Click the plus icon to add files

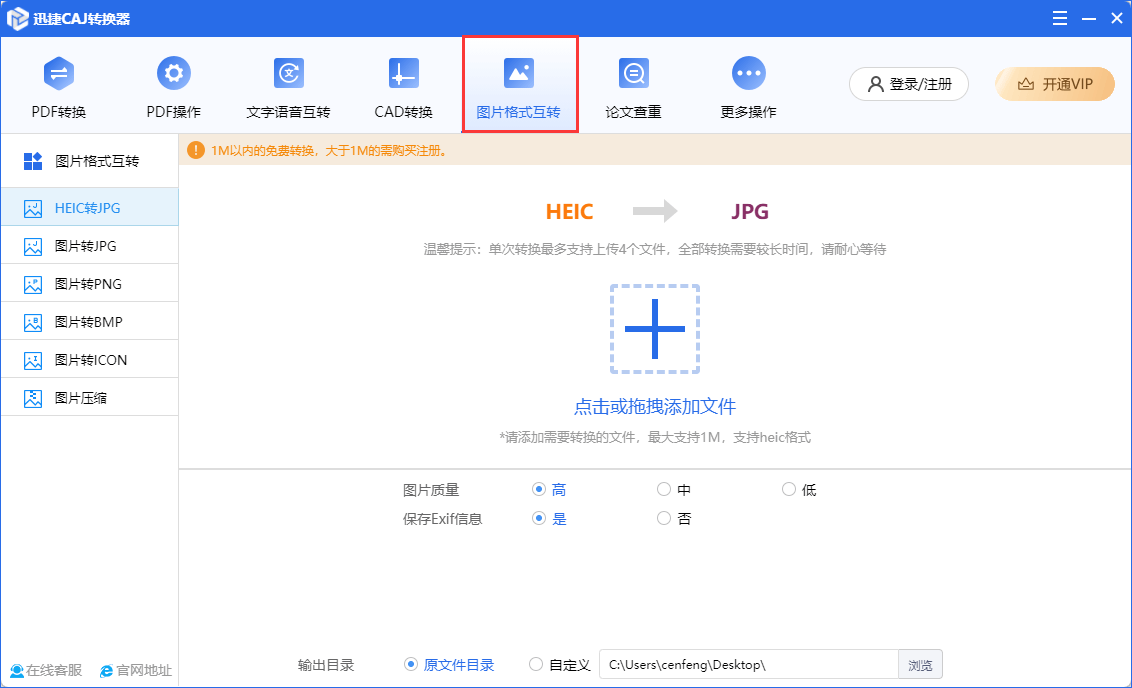point(655,329)
